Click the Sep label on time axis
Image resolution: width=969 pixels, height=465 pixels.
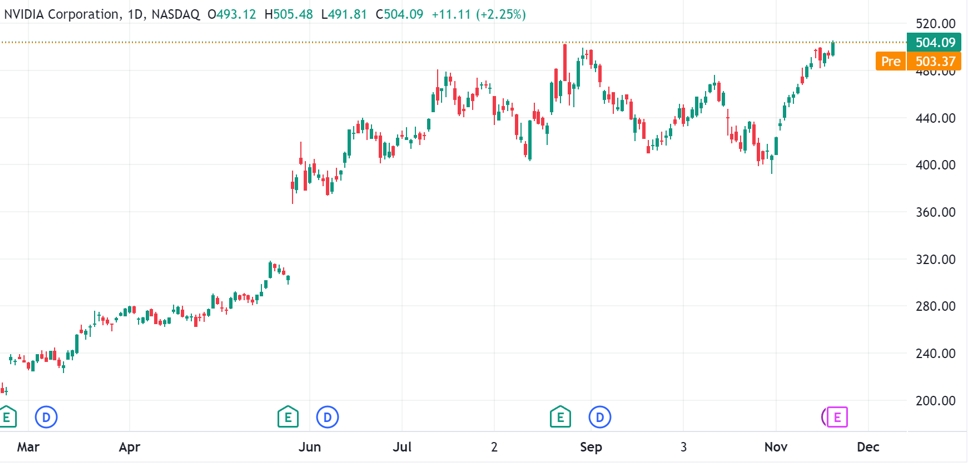click(x=591, y=446)
